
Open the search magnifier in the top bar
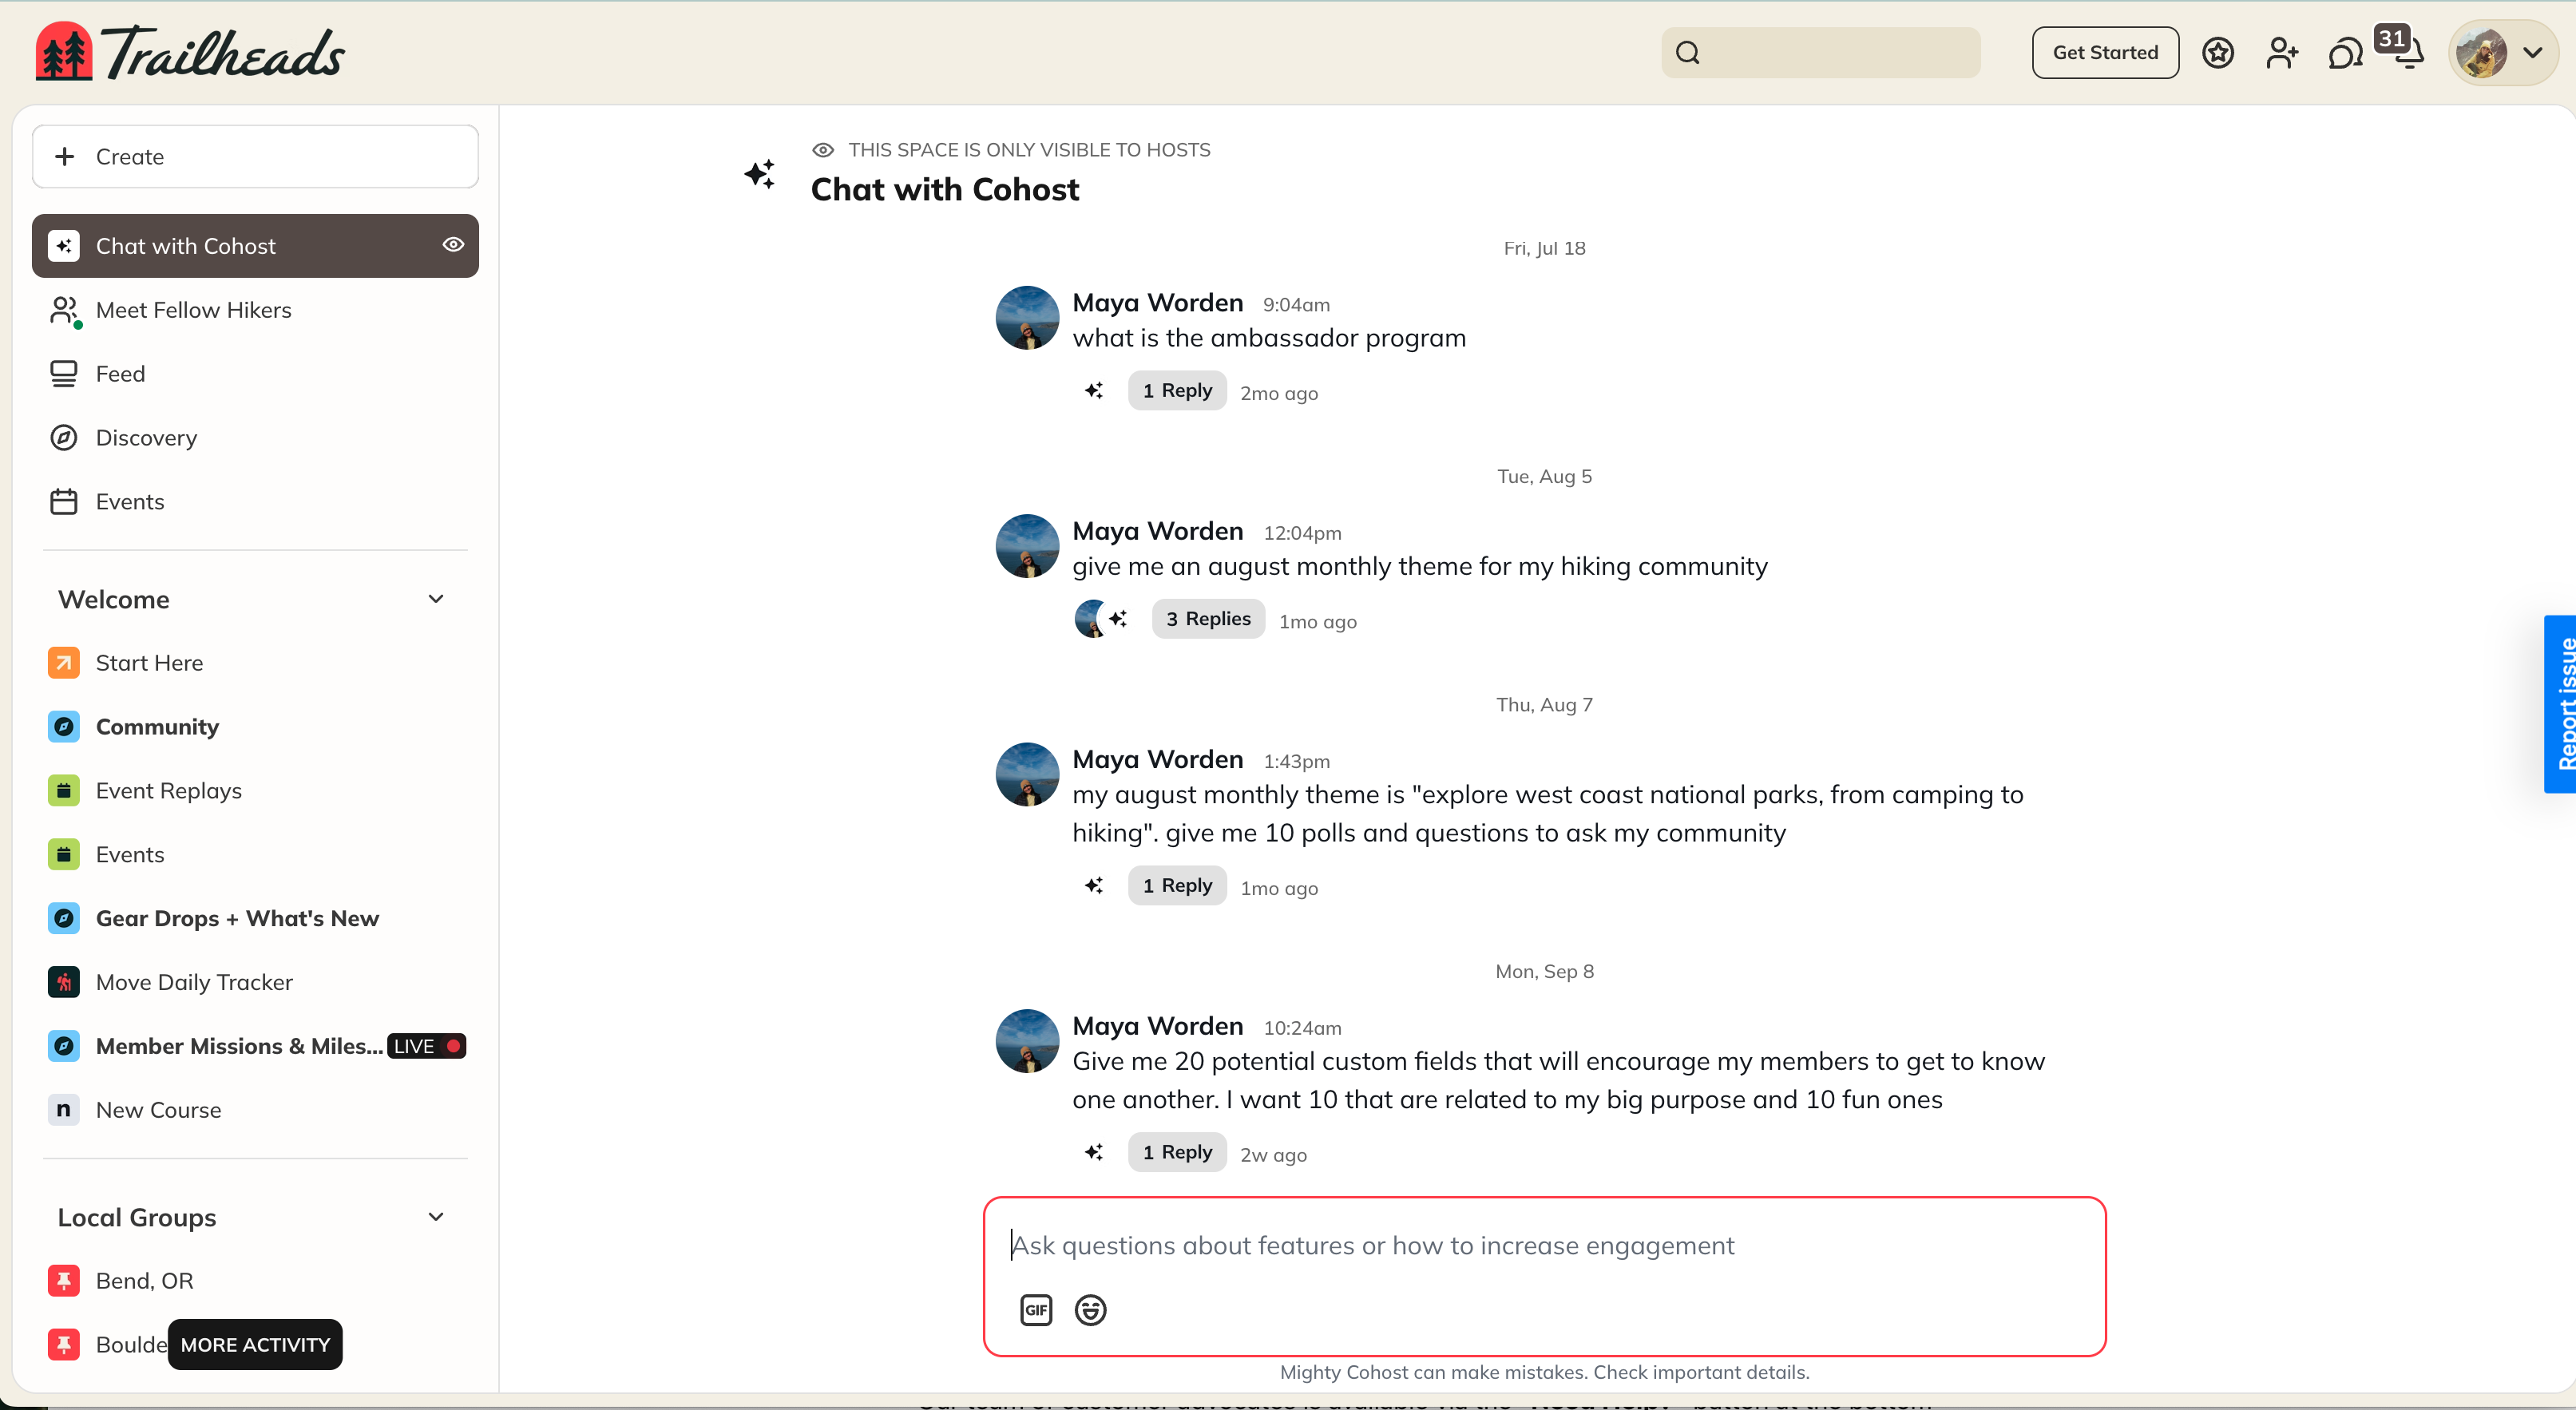[1688, 52]
